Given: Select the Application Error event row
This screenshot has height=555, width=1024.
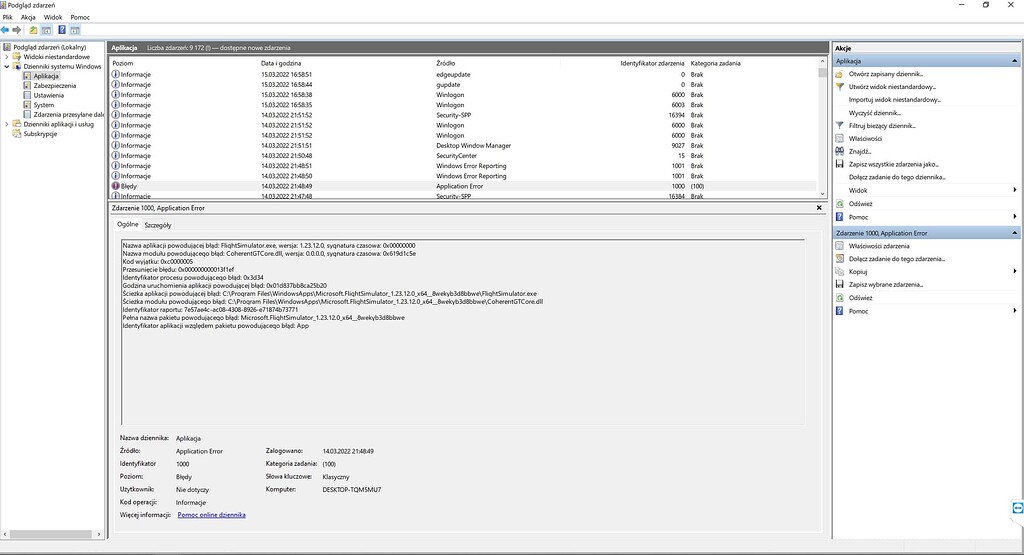Looking at the screenshot, I should [463, 186].
